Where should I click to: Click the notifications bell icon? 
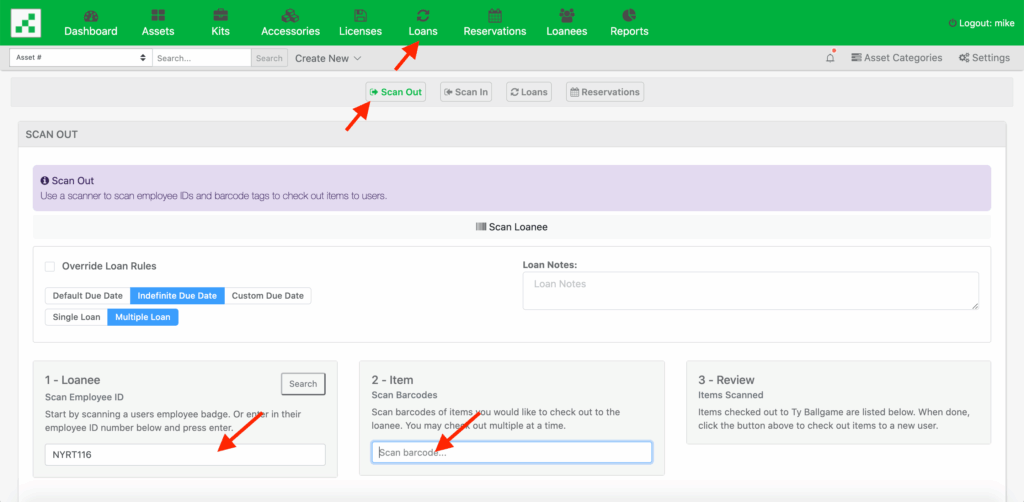click(x=830, y=58)
